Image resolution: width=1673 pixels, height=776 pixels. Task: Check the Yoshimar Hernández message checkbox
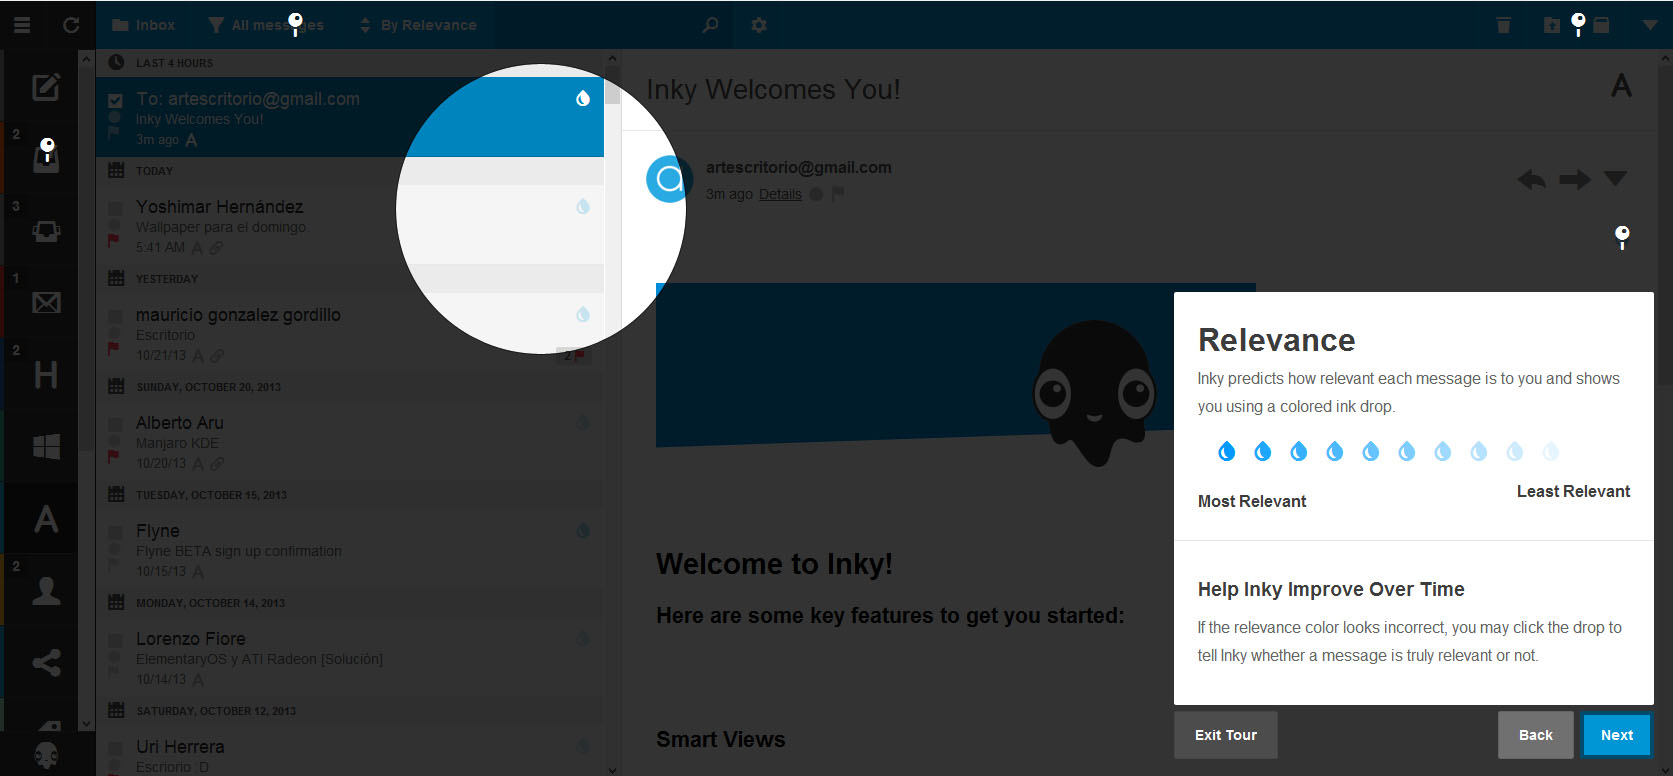pos(115,208)
